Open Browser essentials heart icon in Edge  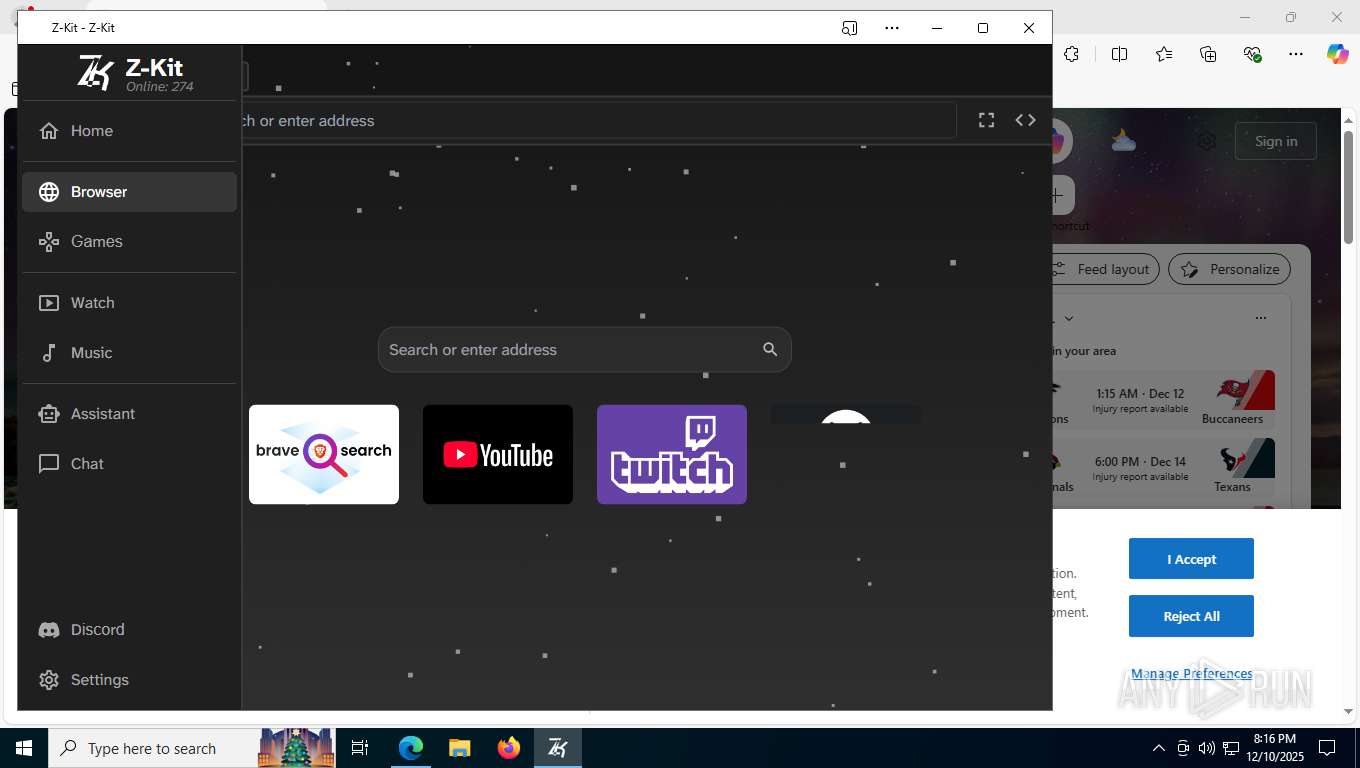[1252, 54]
